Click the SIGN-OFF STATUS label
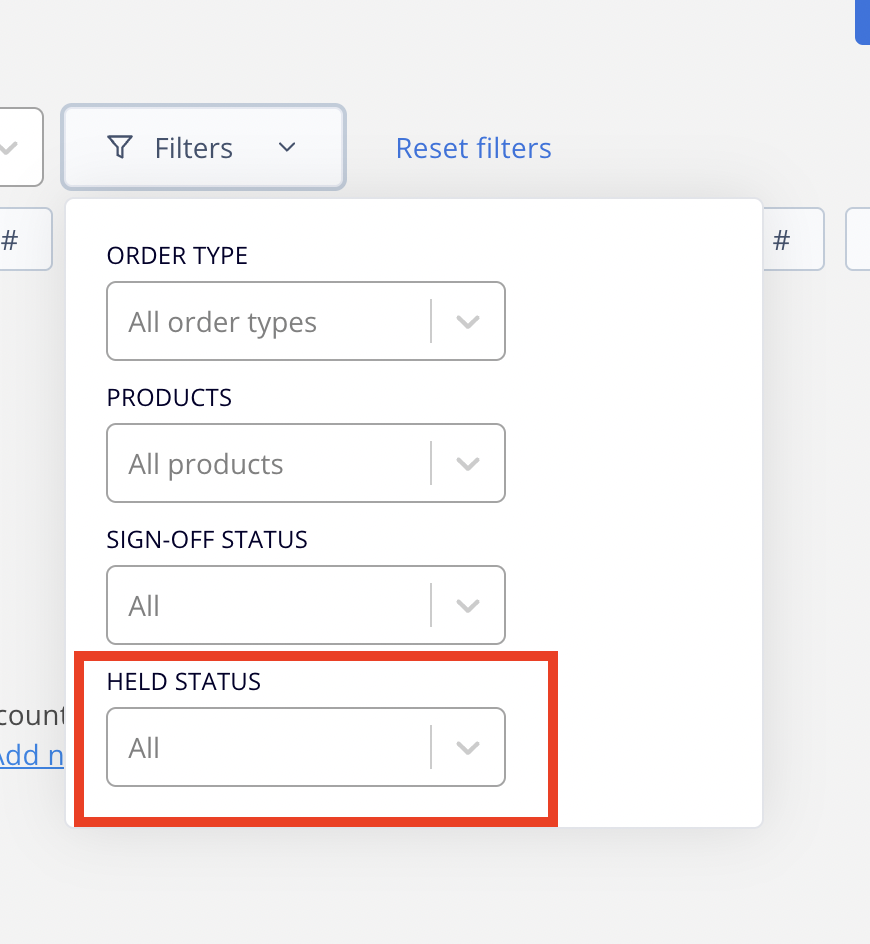Image resolution: width=870 pixels, height=944 pixels. tap(207, 540)
